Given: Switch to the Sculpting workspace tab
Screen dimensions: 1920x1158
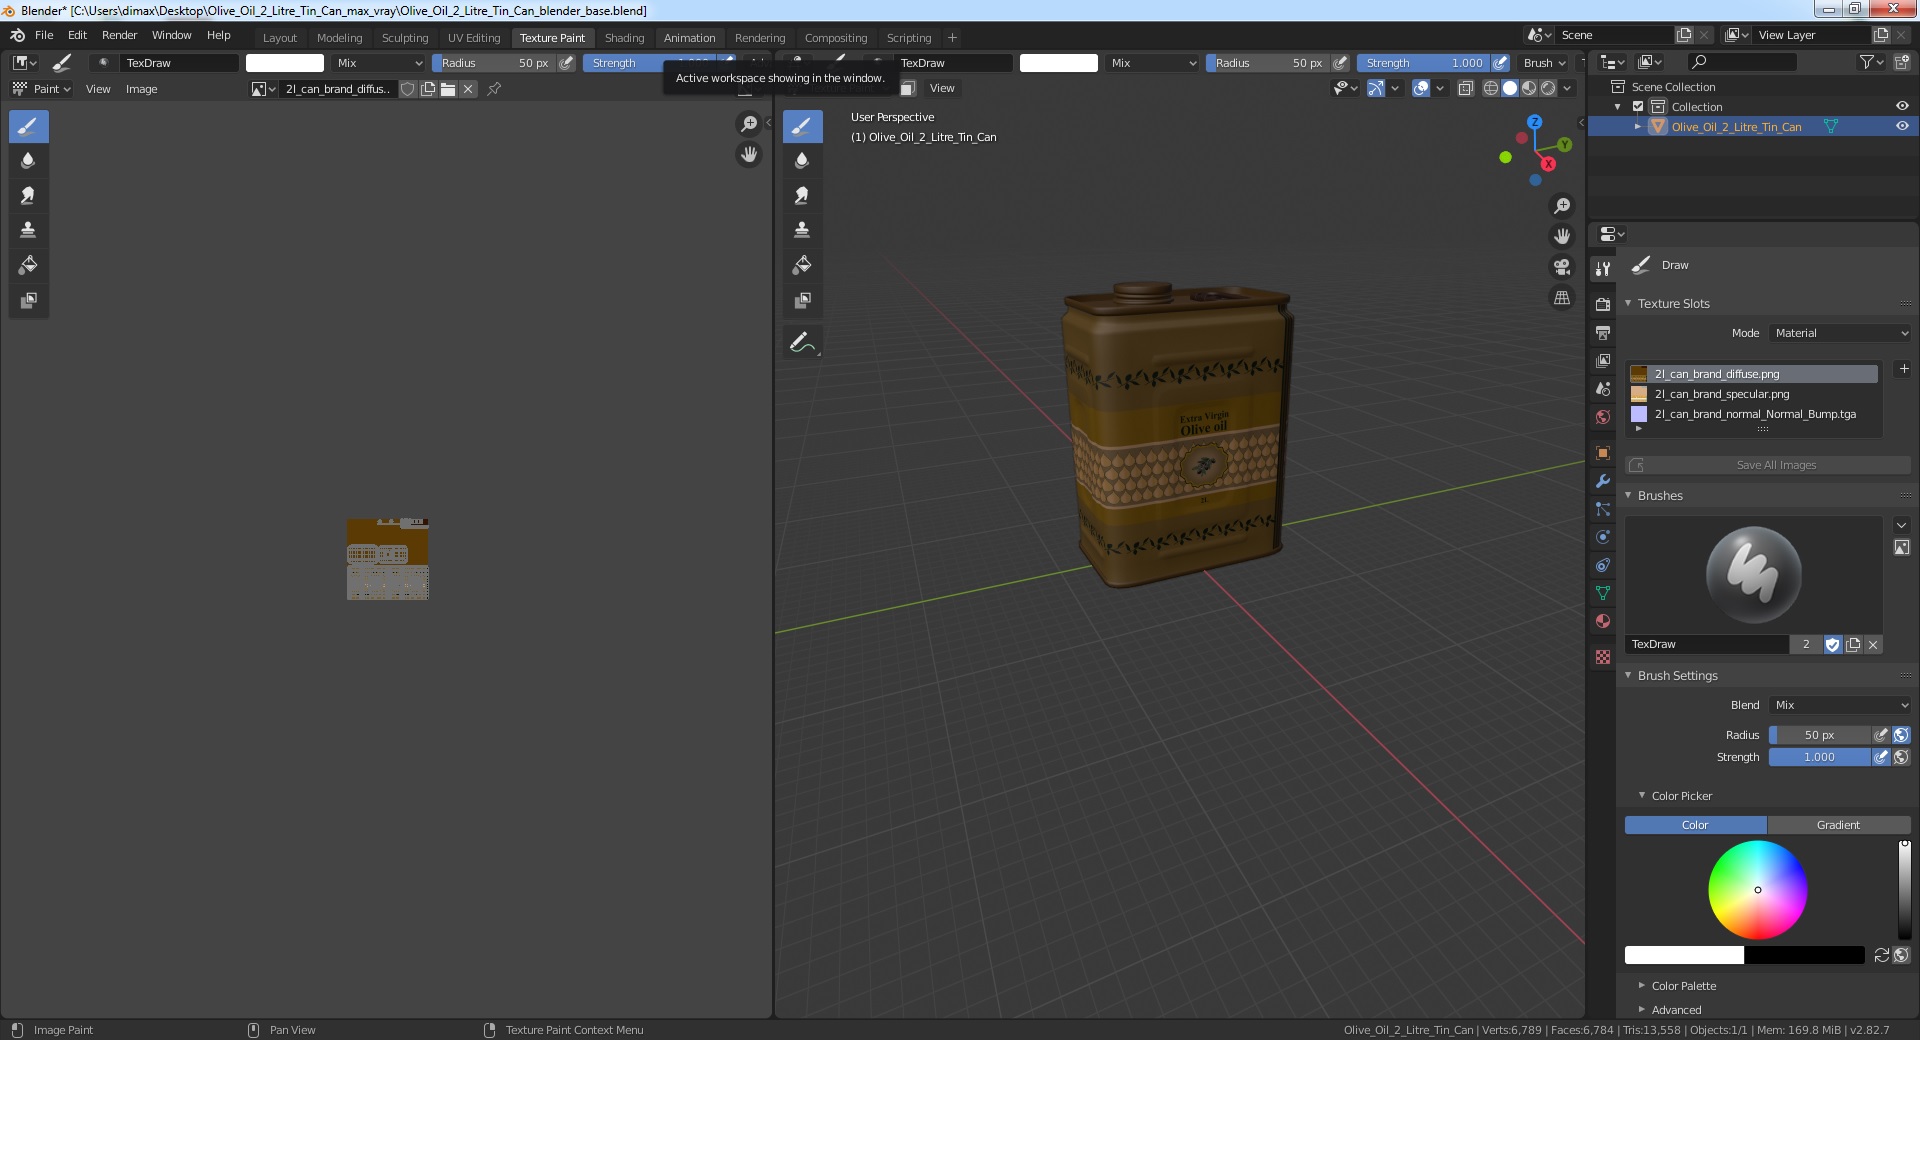Looking at the screenshot, I should (405, 38).
